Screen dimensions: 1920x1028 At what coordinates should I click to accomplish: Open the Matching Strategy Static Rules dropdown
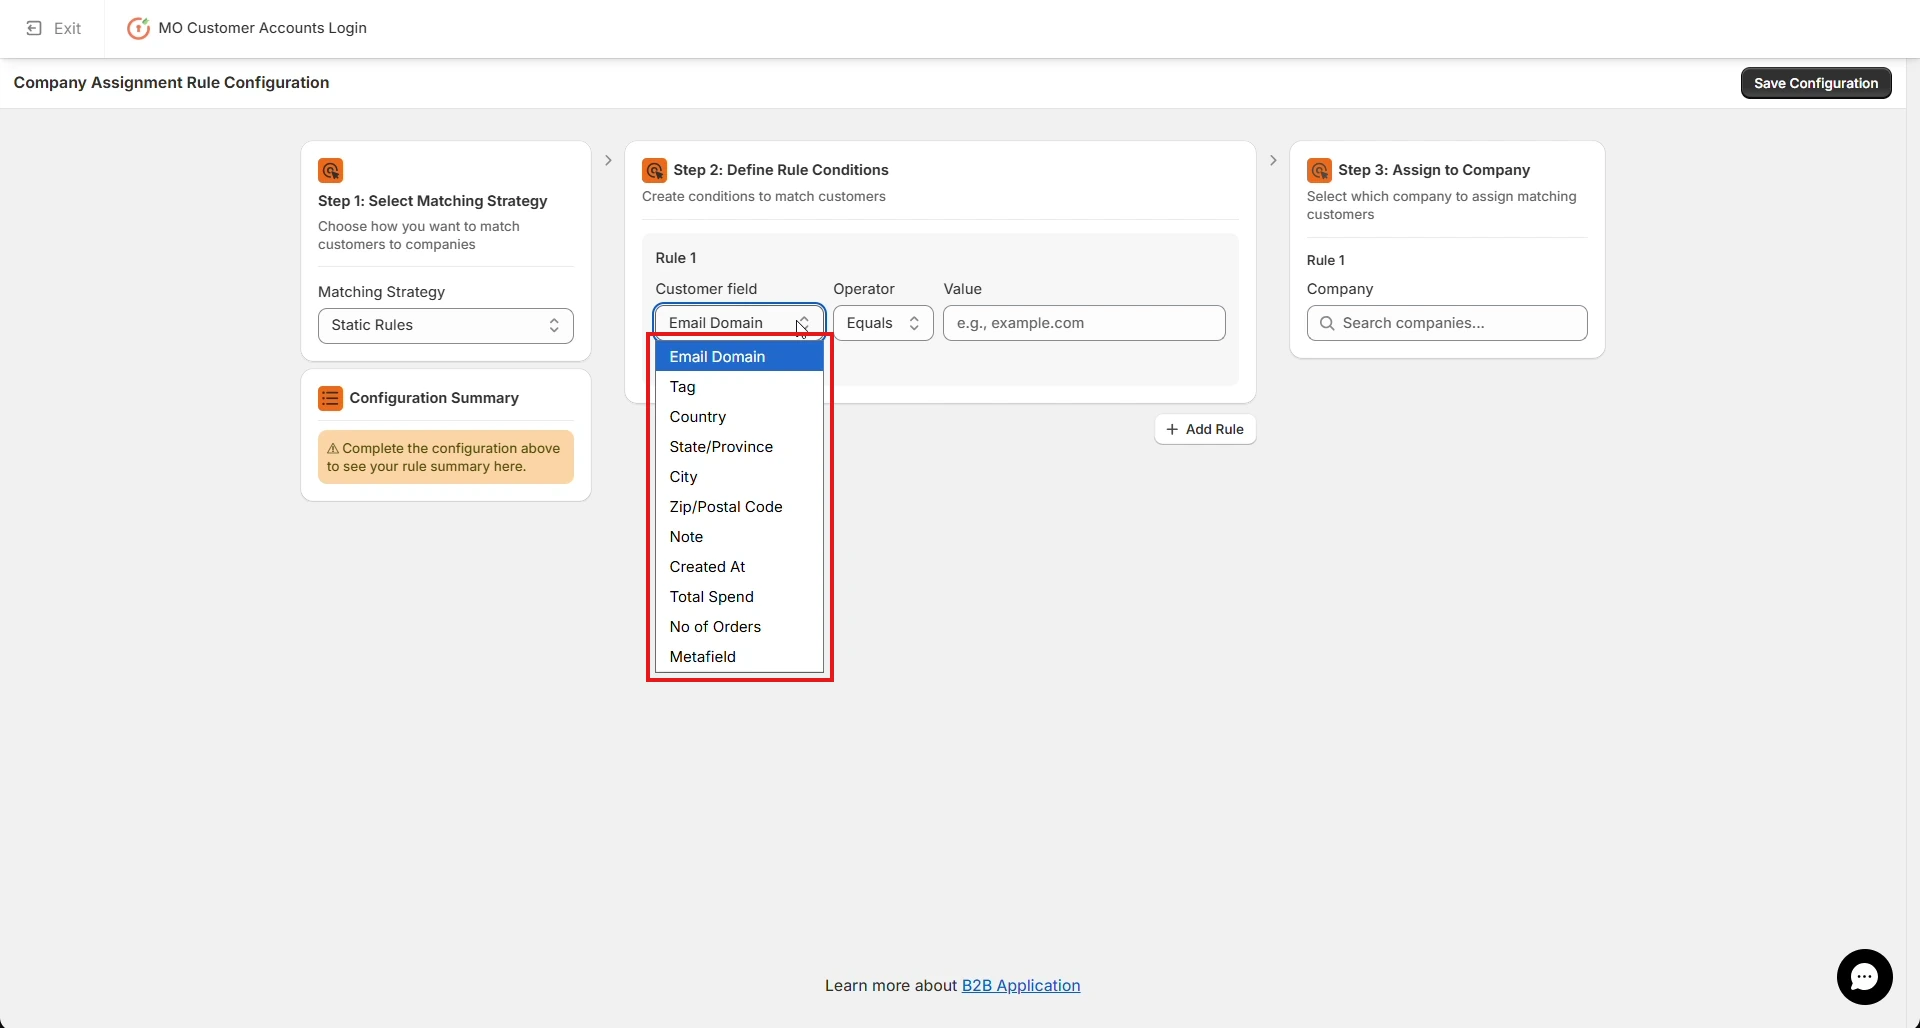click(446, 326)
